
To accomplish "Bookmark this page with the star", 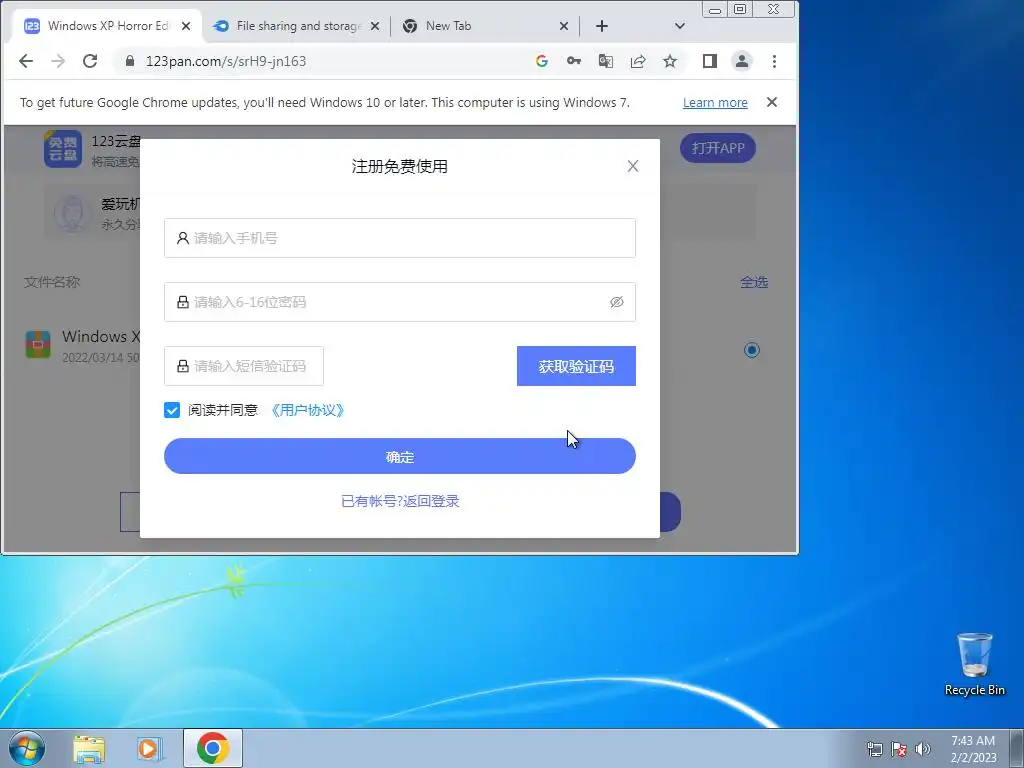I will pyautogui.click(x=670, y=61).
